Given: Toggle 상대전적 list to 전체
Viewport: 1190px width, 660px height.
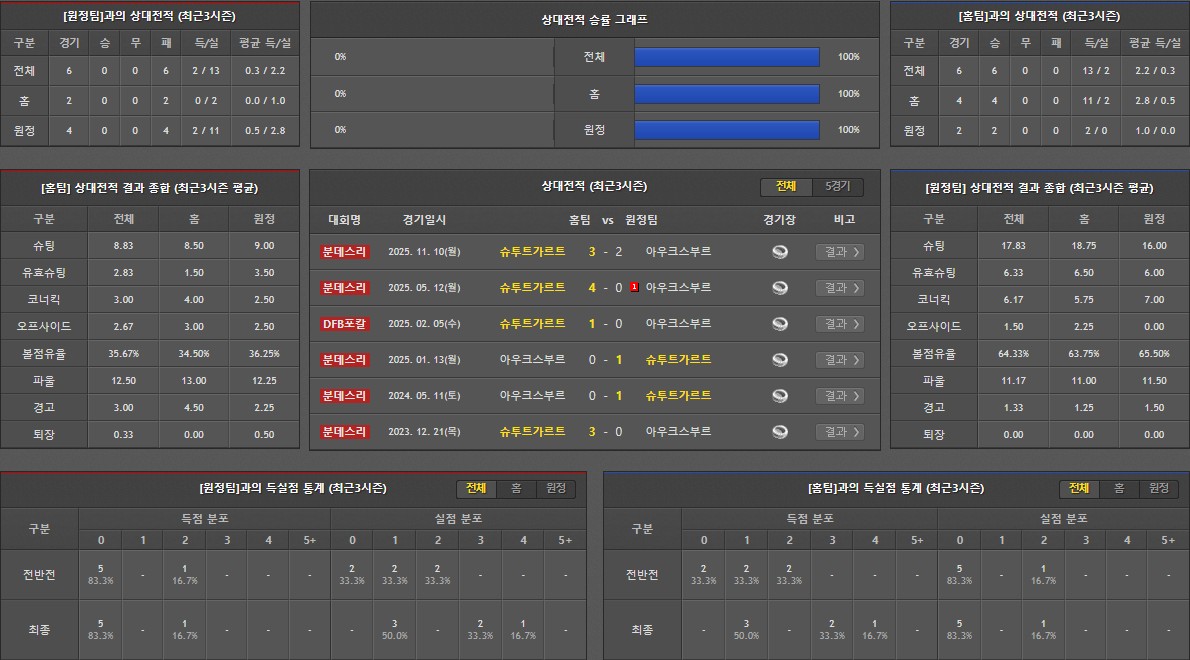Looking at the screenshot, I should (x=786, y=187).
